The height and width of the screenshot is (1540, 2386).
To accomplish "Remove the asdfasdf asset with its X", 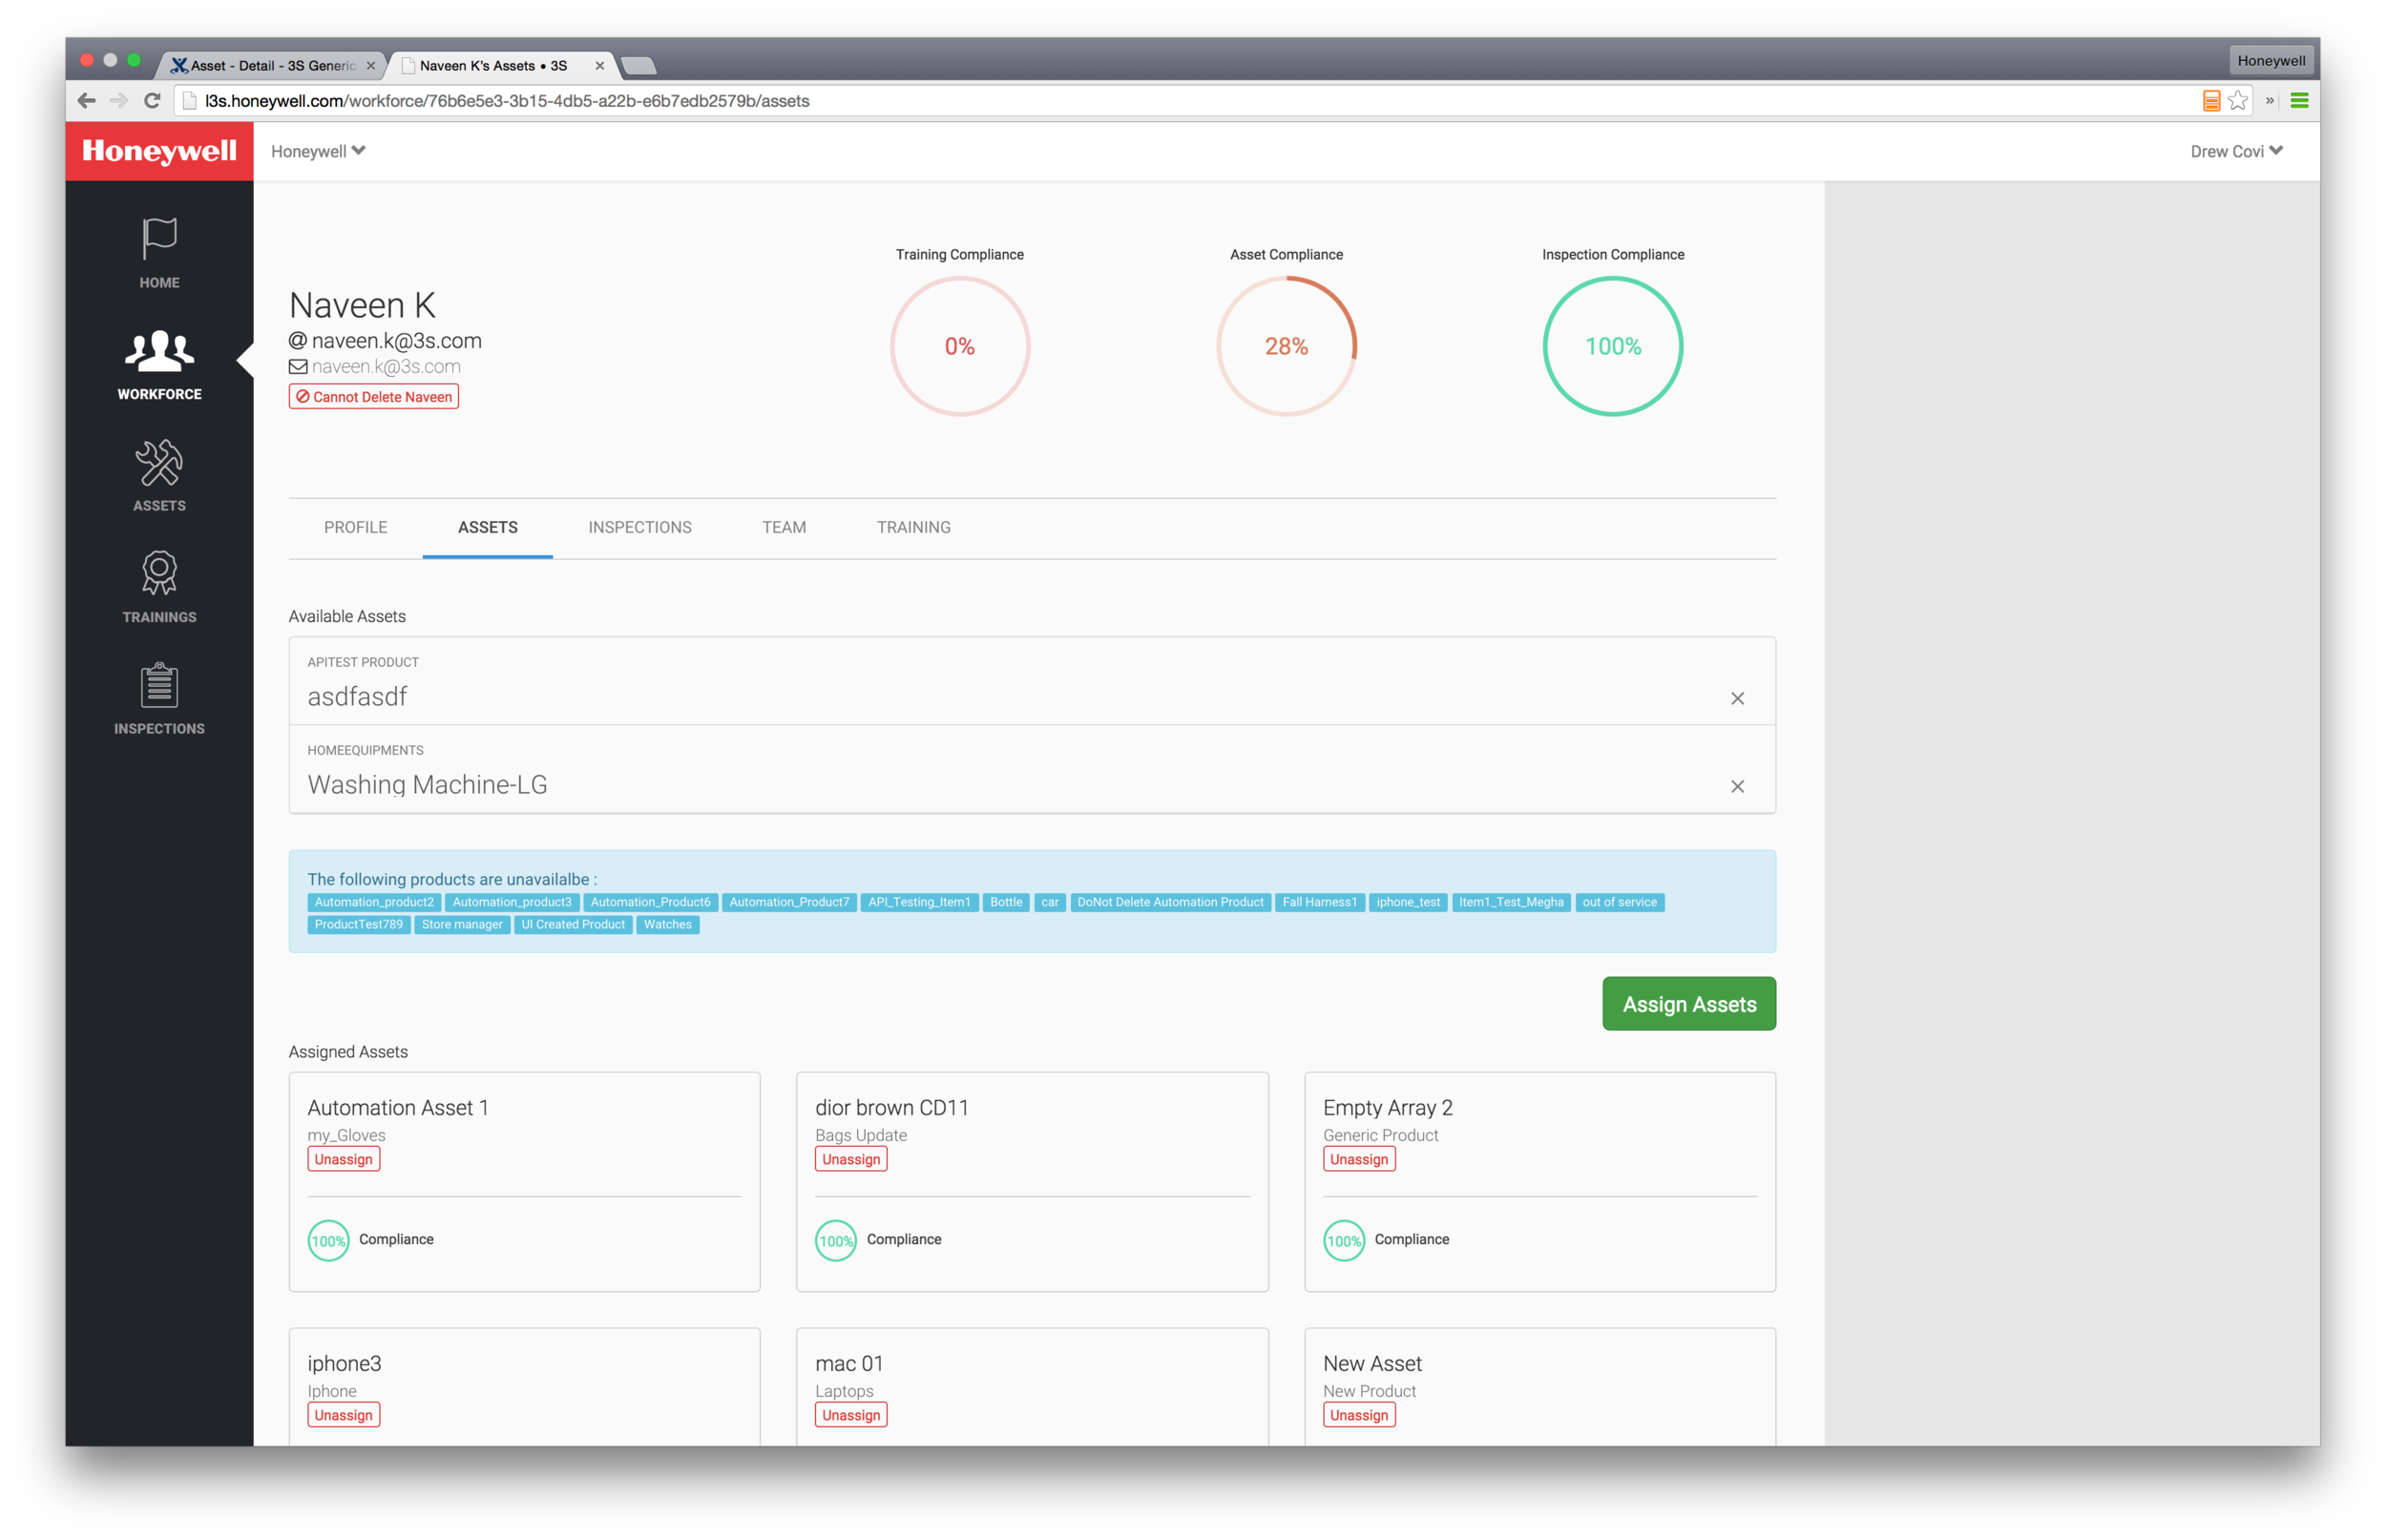I will [1737, 698].
